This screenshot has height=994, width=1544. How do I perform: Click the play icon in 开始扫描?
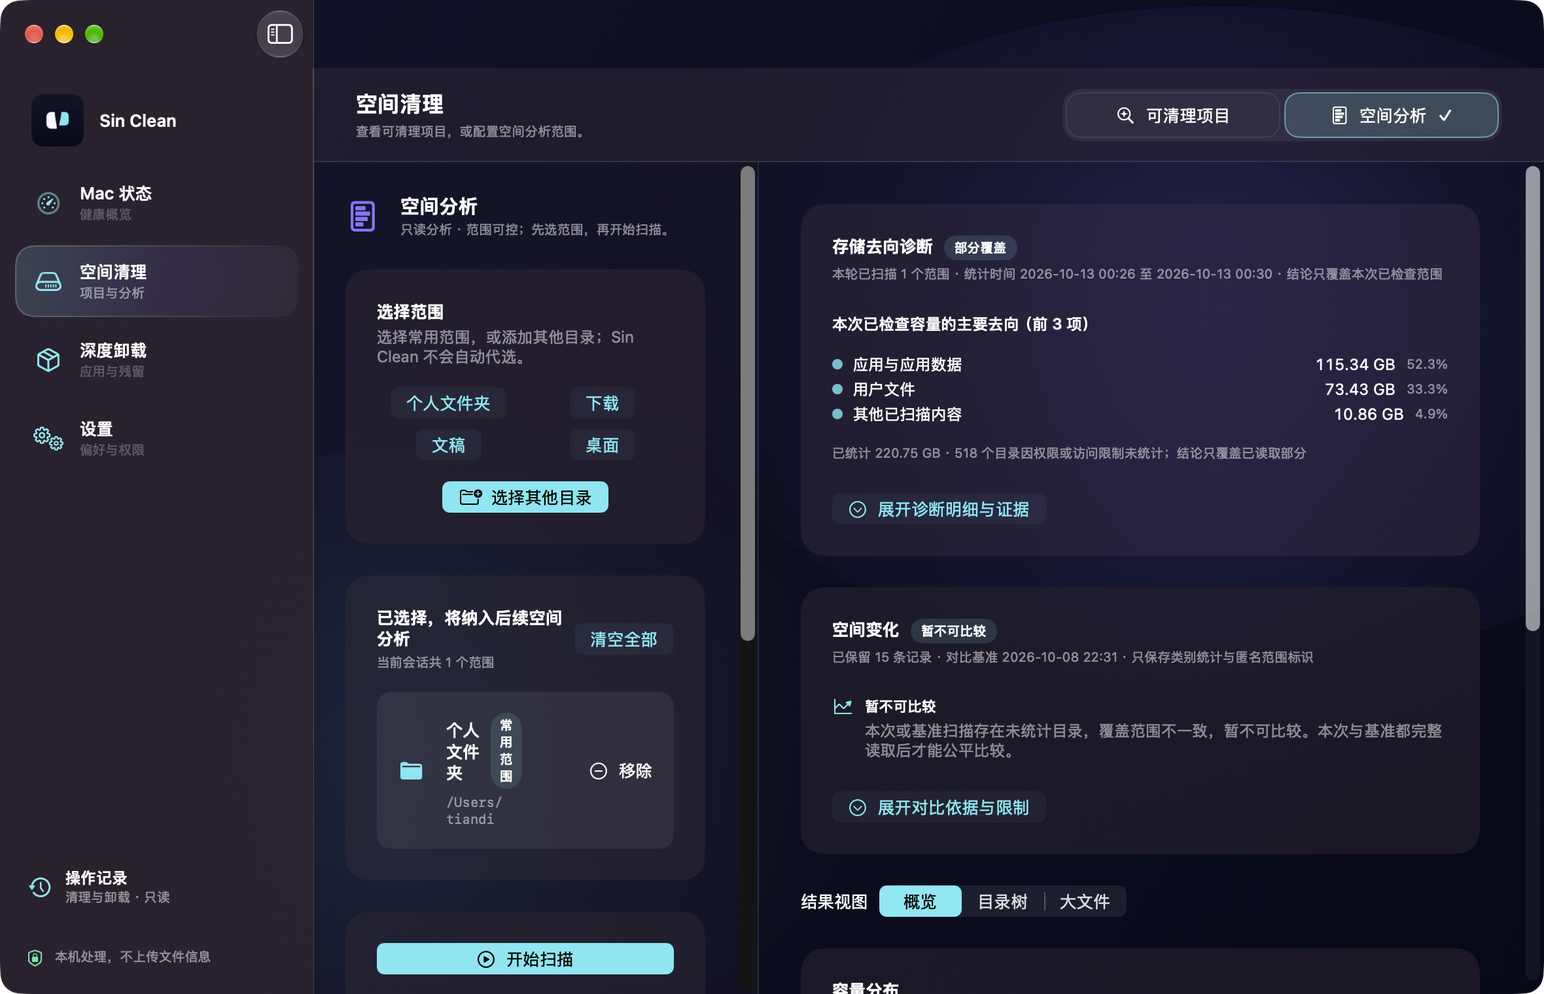tap(486, 959)
